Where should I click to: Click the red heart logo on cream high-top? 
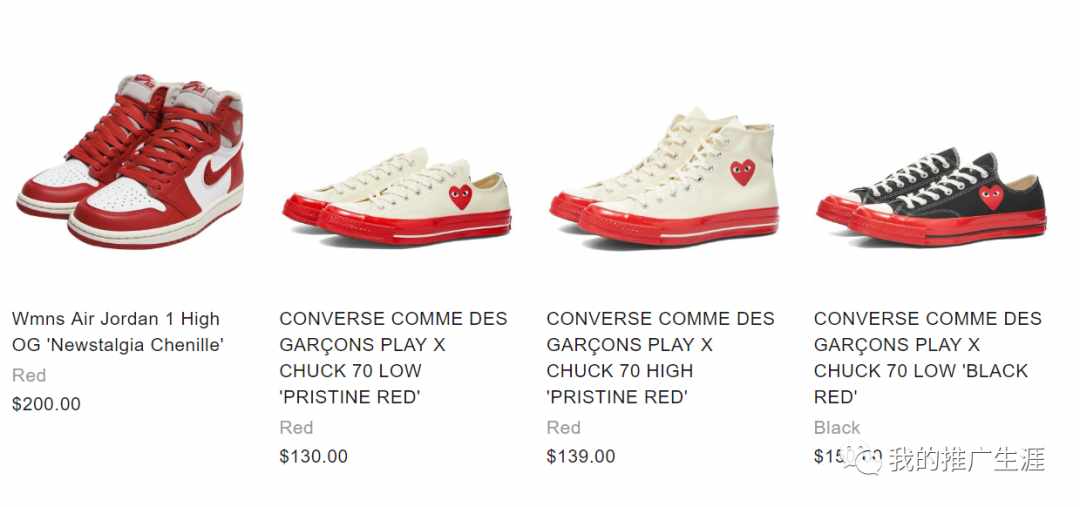(x=742, y=172)
